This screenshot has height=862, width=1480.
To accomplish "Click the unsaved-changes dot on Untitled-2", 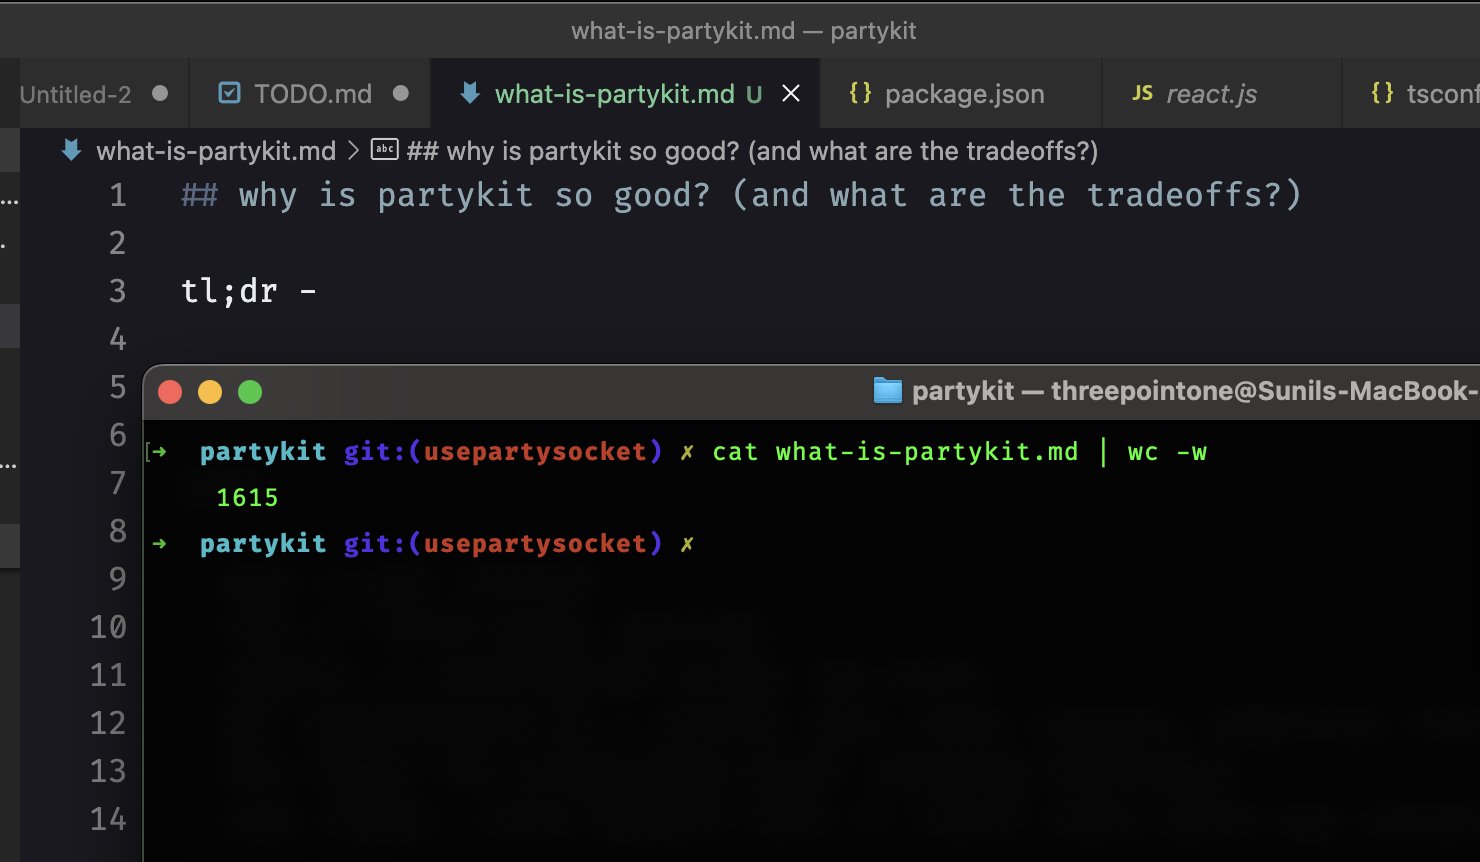I will coord(158,93).
